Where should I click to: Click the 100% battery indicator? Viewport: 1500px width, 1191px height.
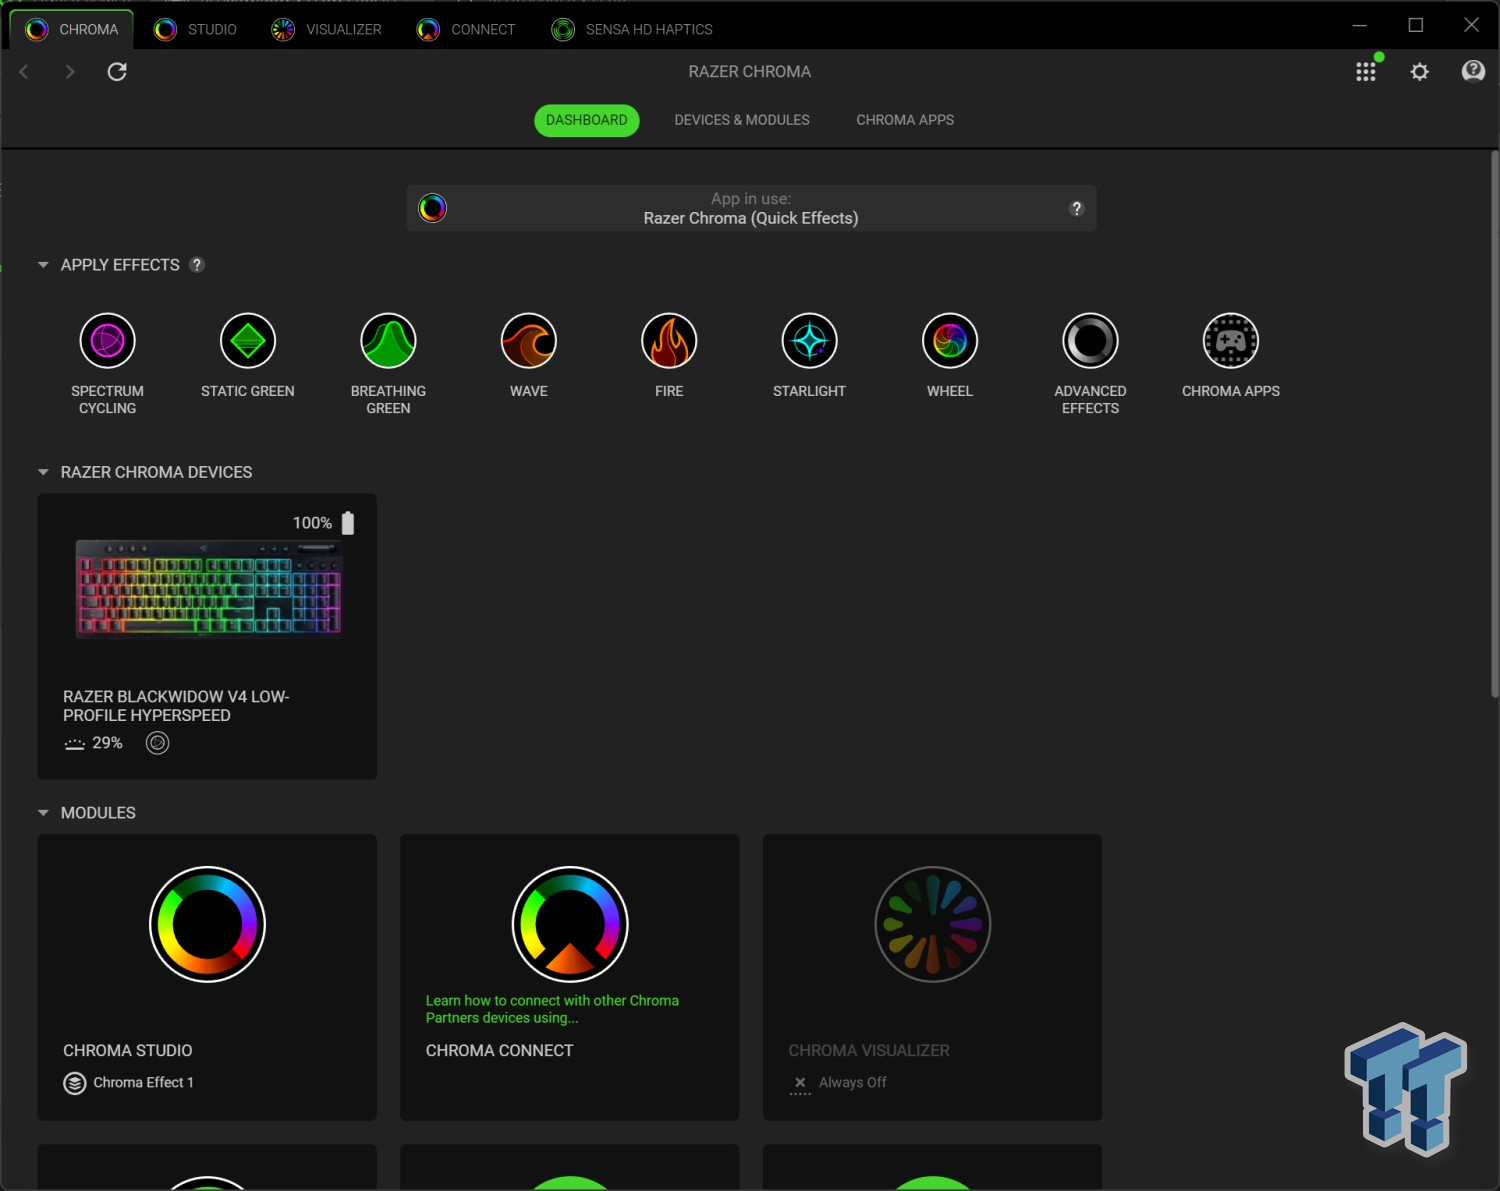tap(323, 523)
